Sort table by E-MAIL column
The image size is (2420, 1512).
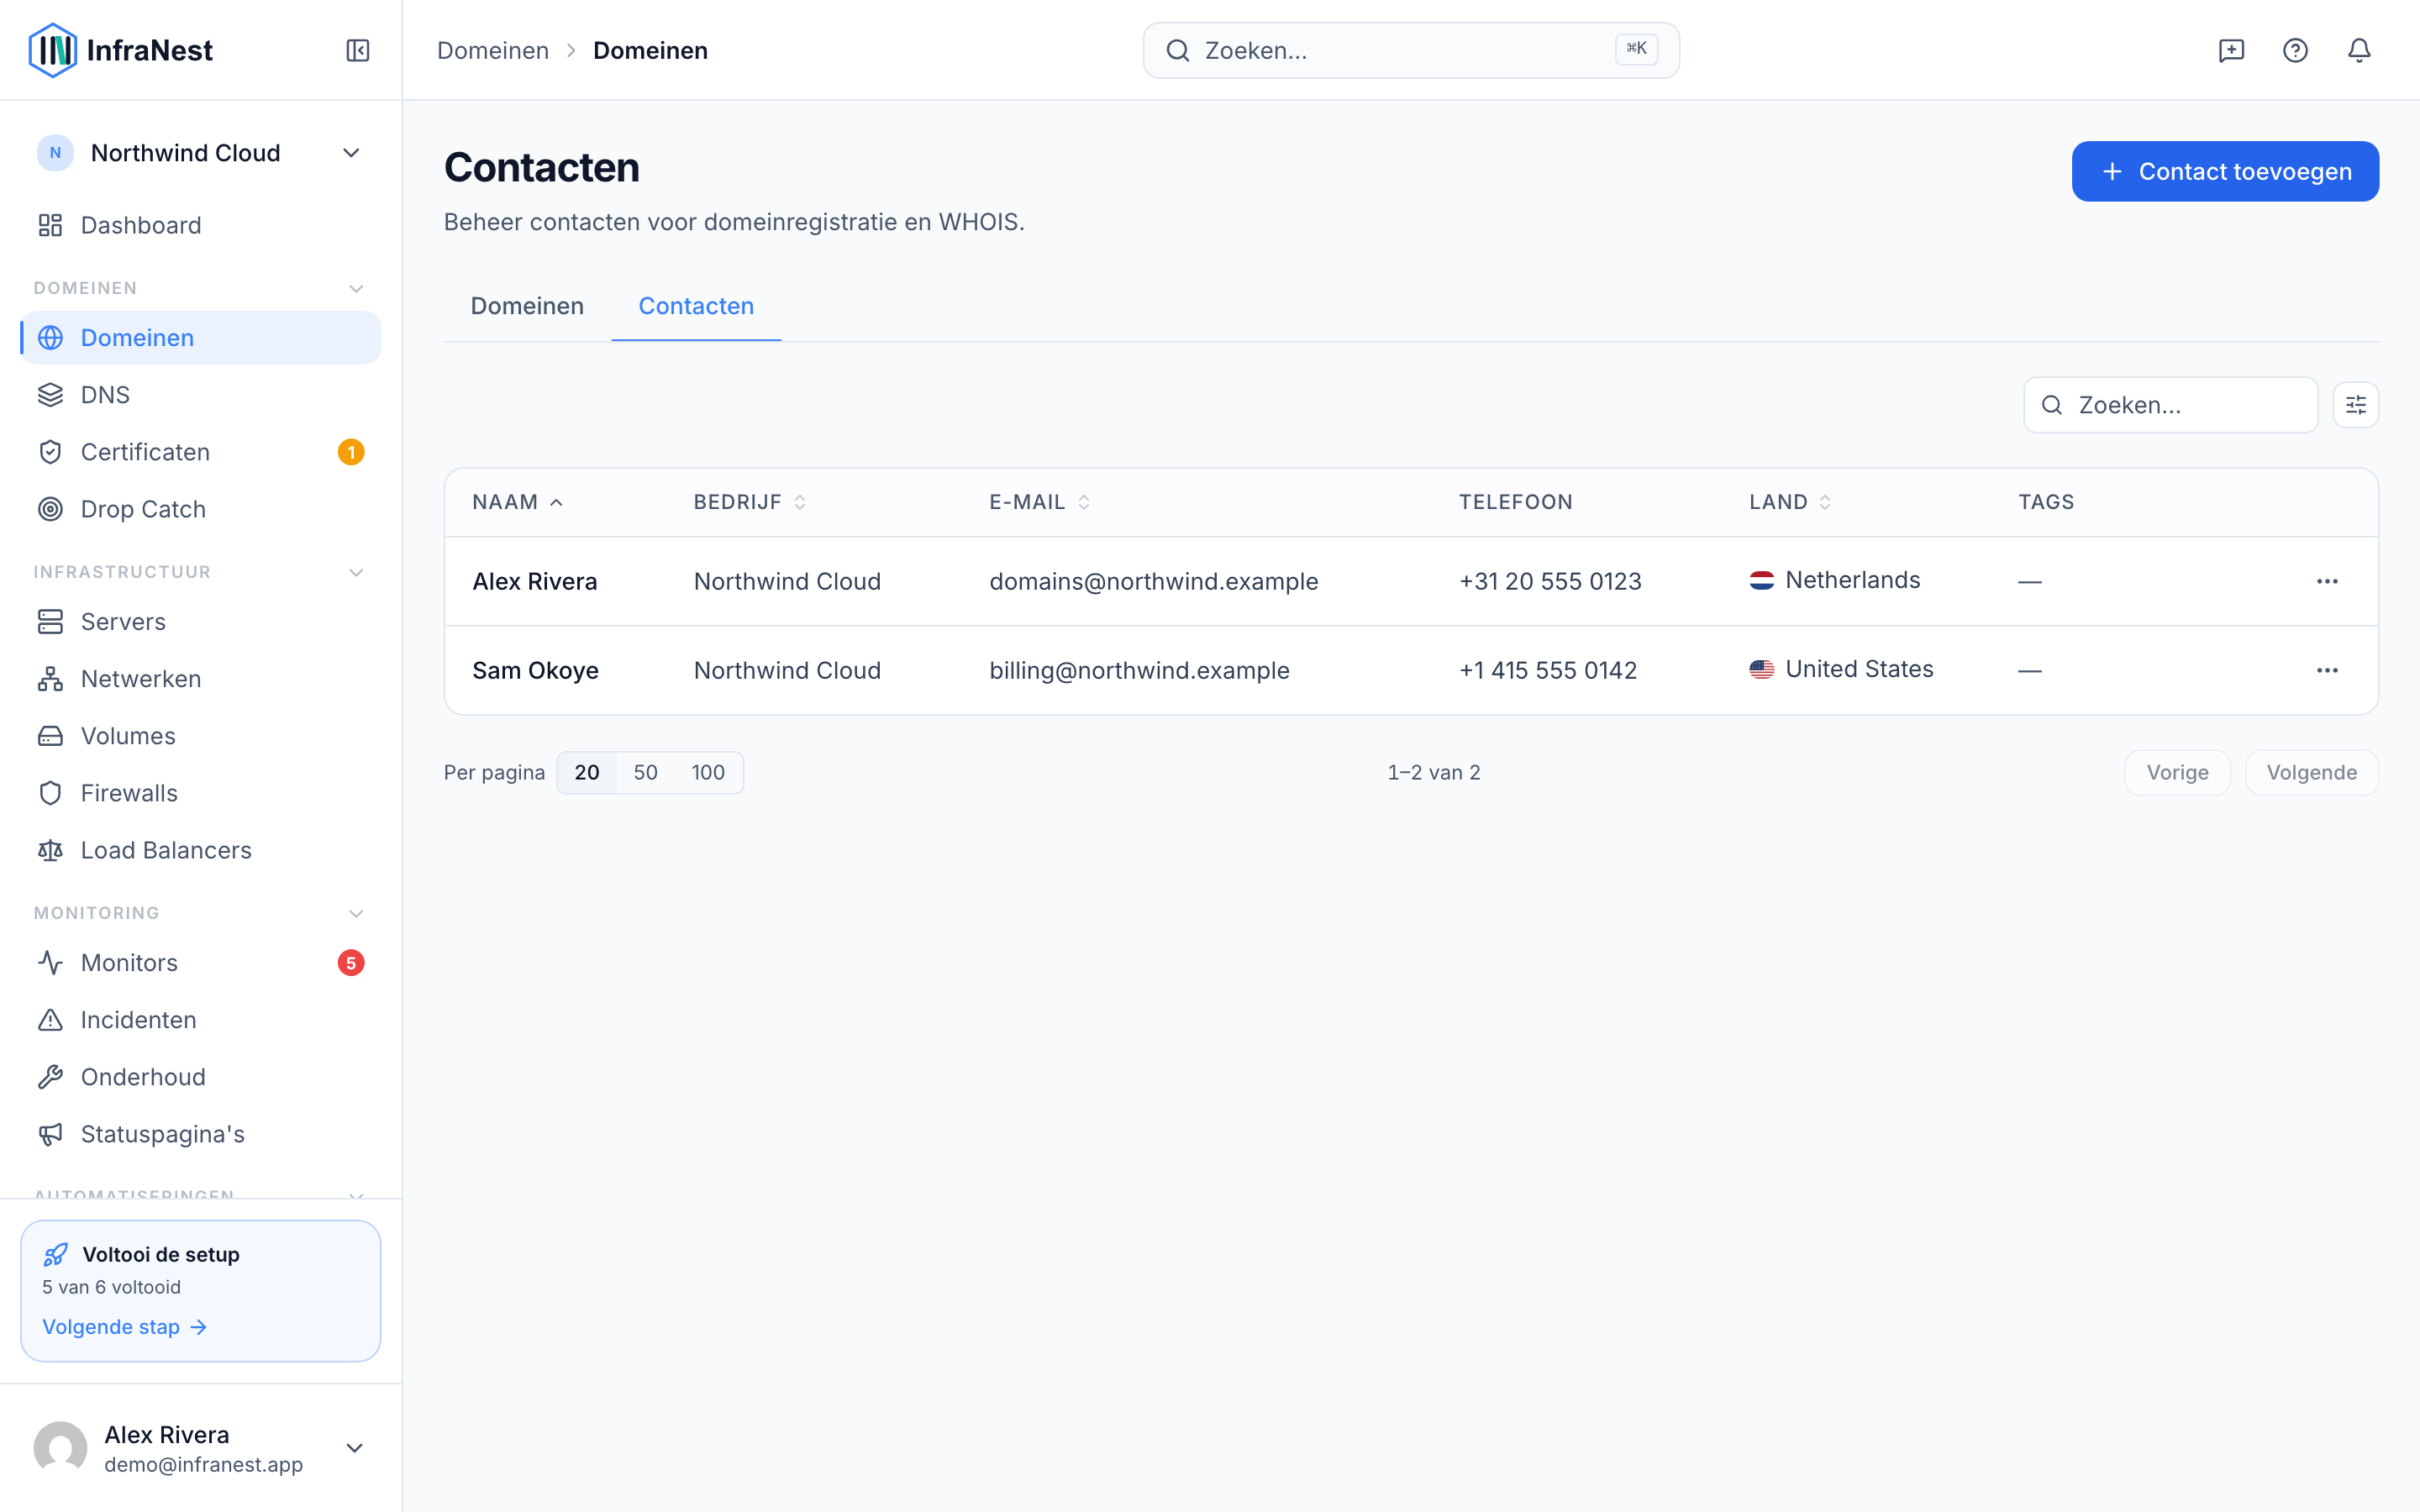pyautogui.click(x=1040, y=502)
